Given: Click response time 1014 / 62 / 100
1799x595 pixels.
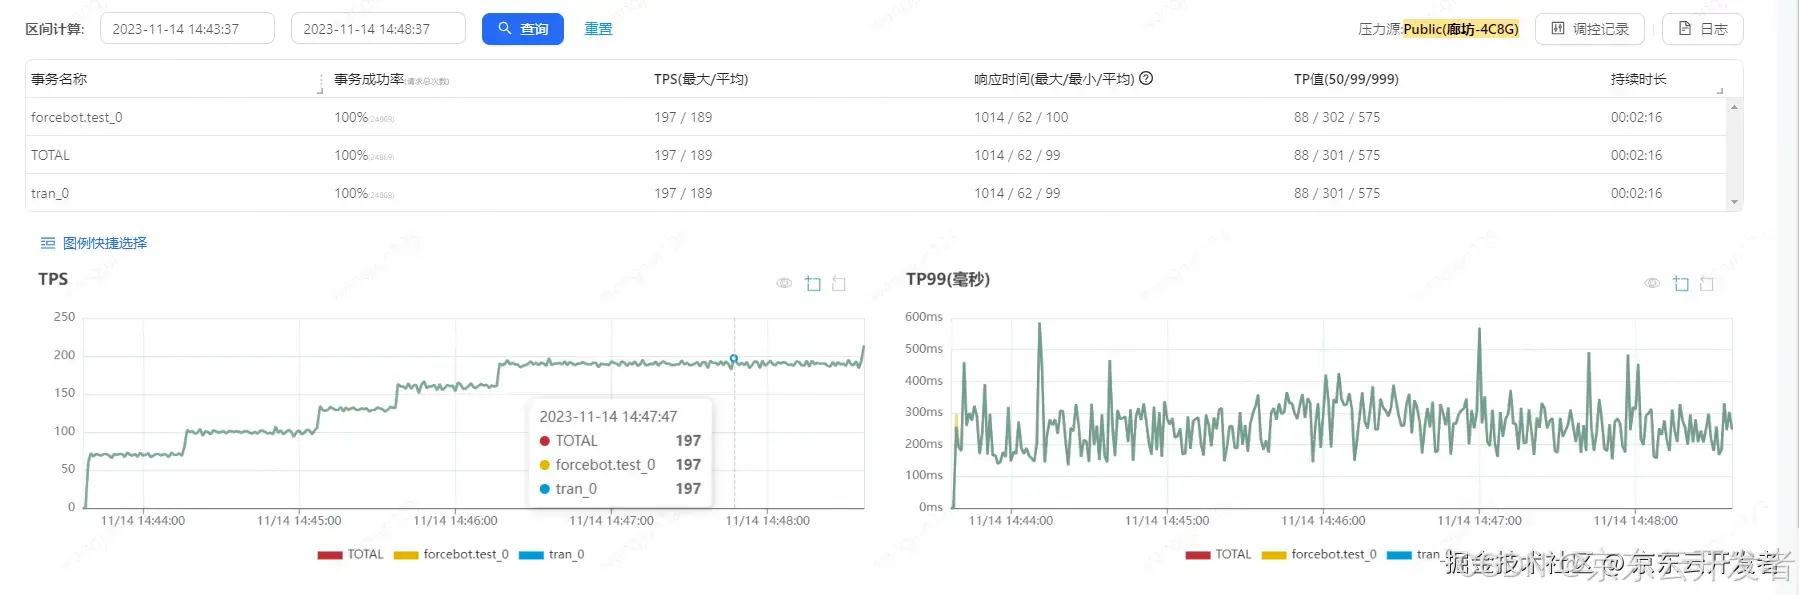Looking at the screenshot, I should [1021, 117].
